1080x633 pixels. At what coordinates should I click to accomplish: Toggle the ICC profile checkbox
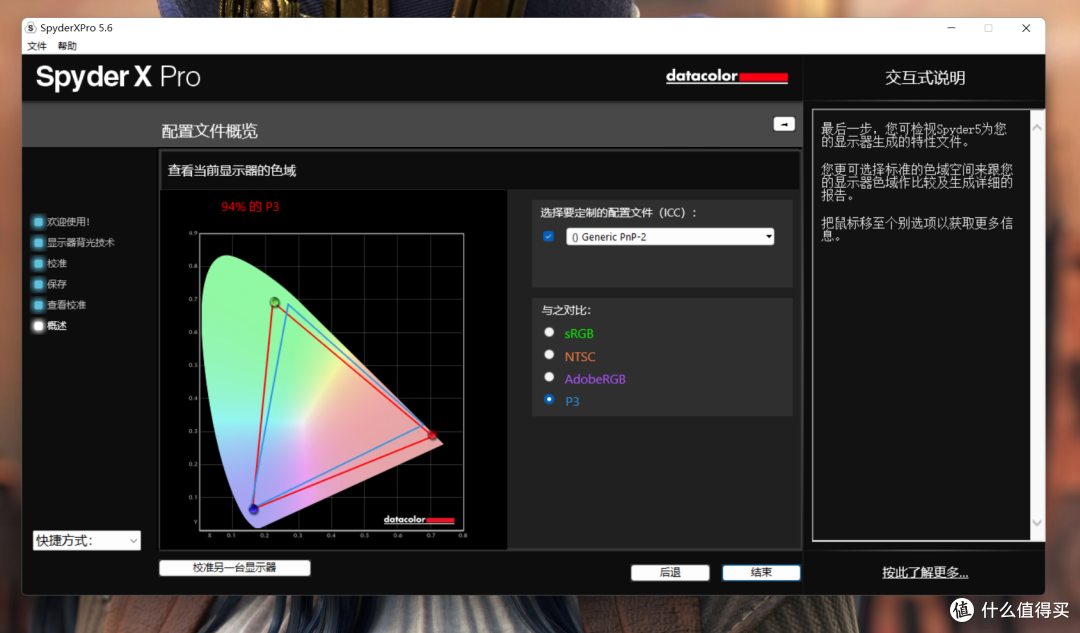pyautogui.click(x=548, y=236)
